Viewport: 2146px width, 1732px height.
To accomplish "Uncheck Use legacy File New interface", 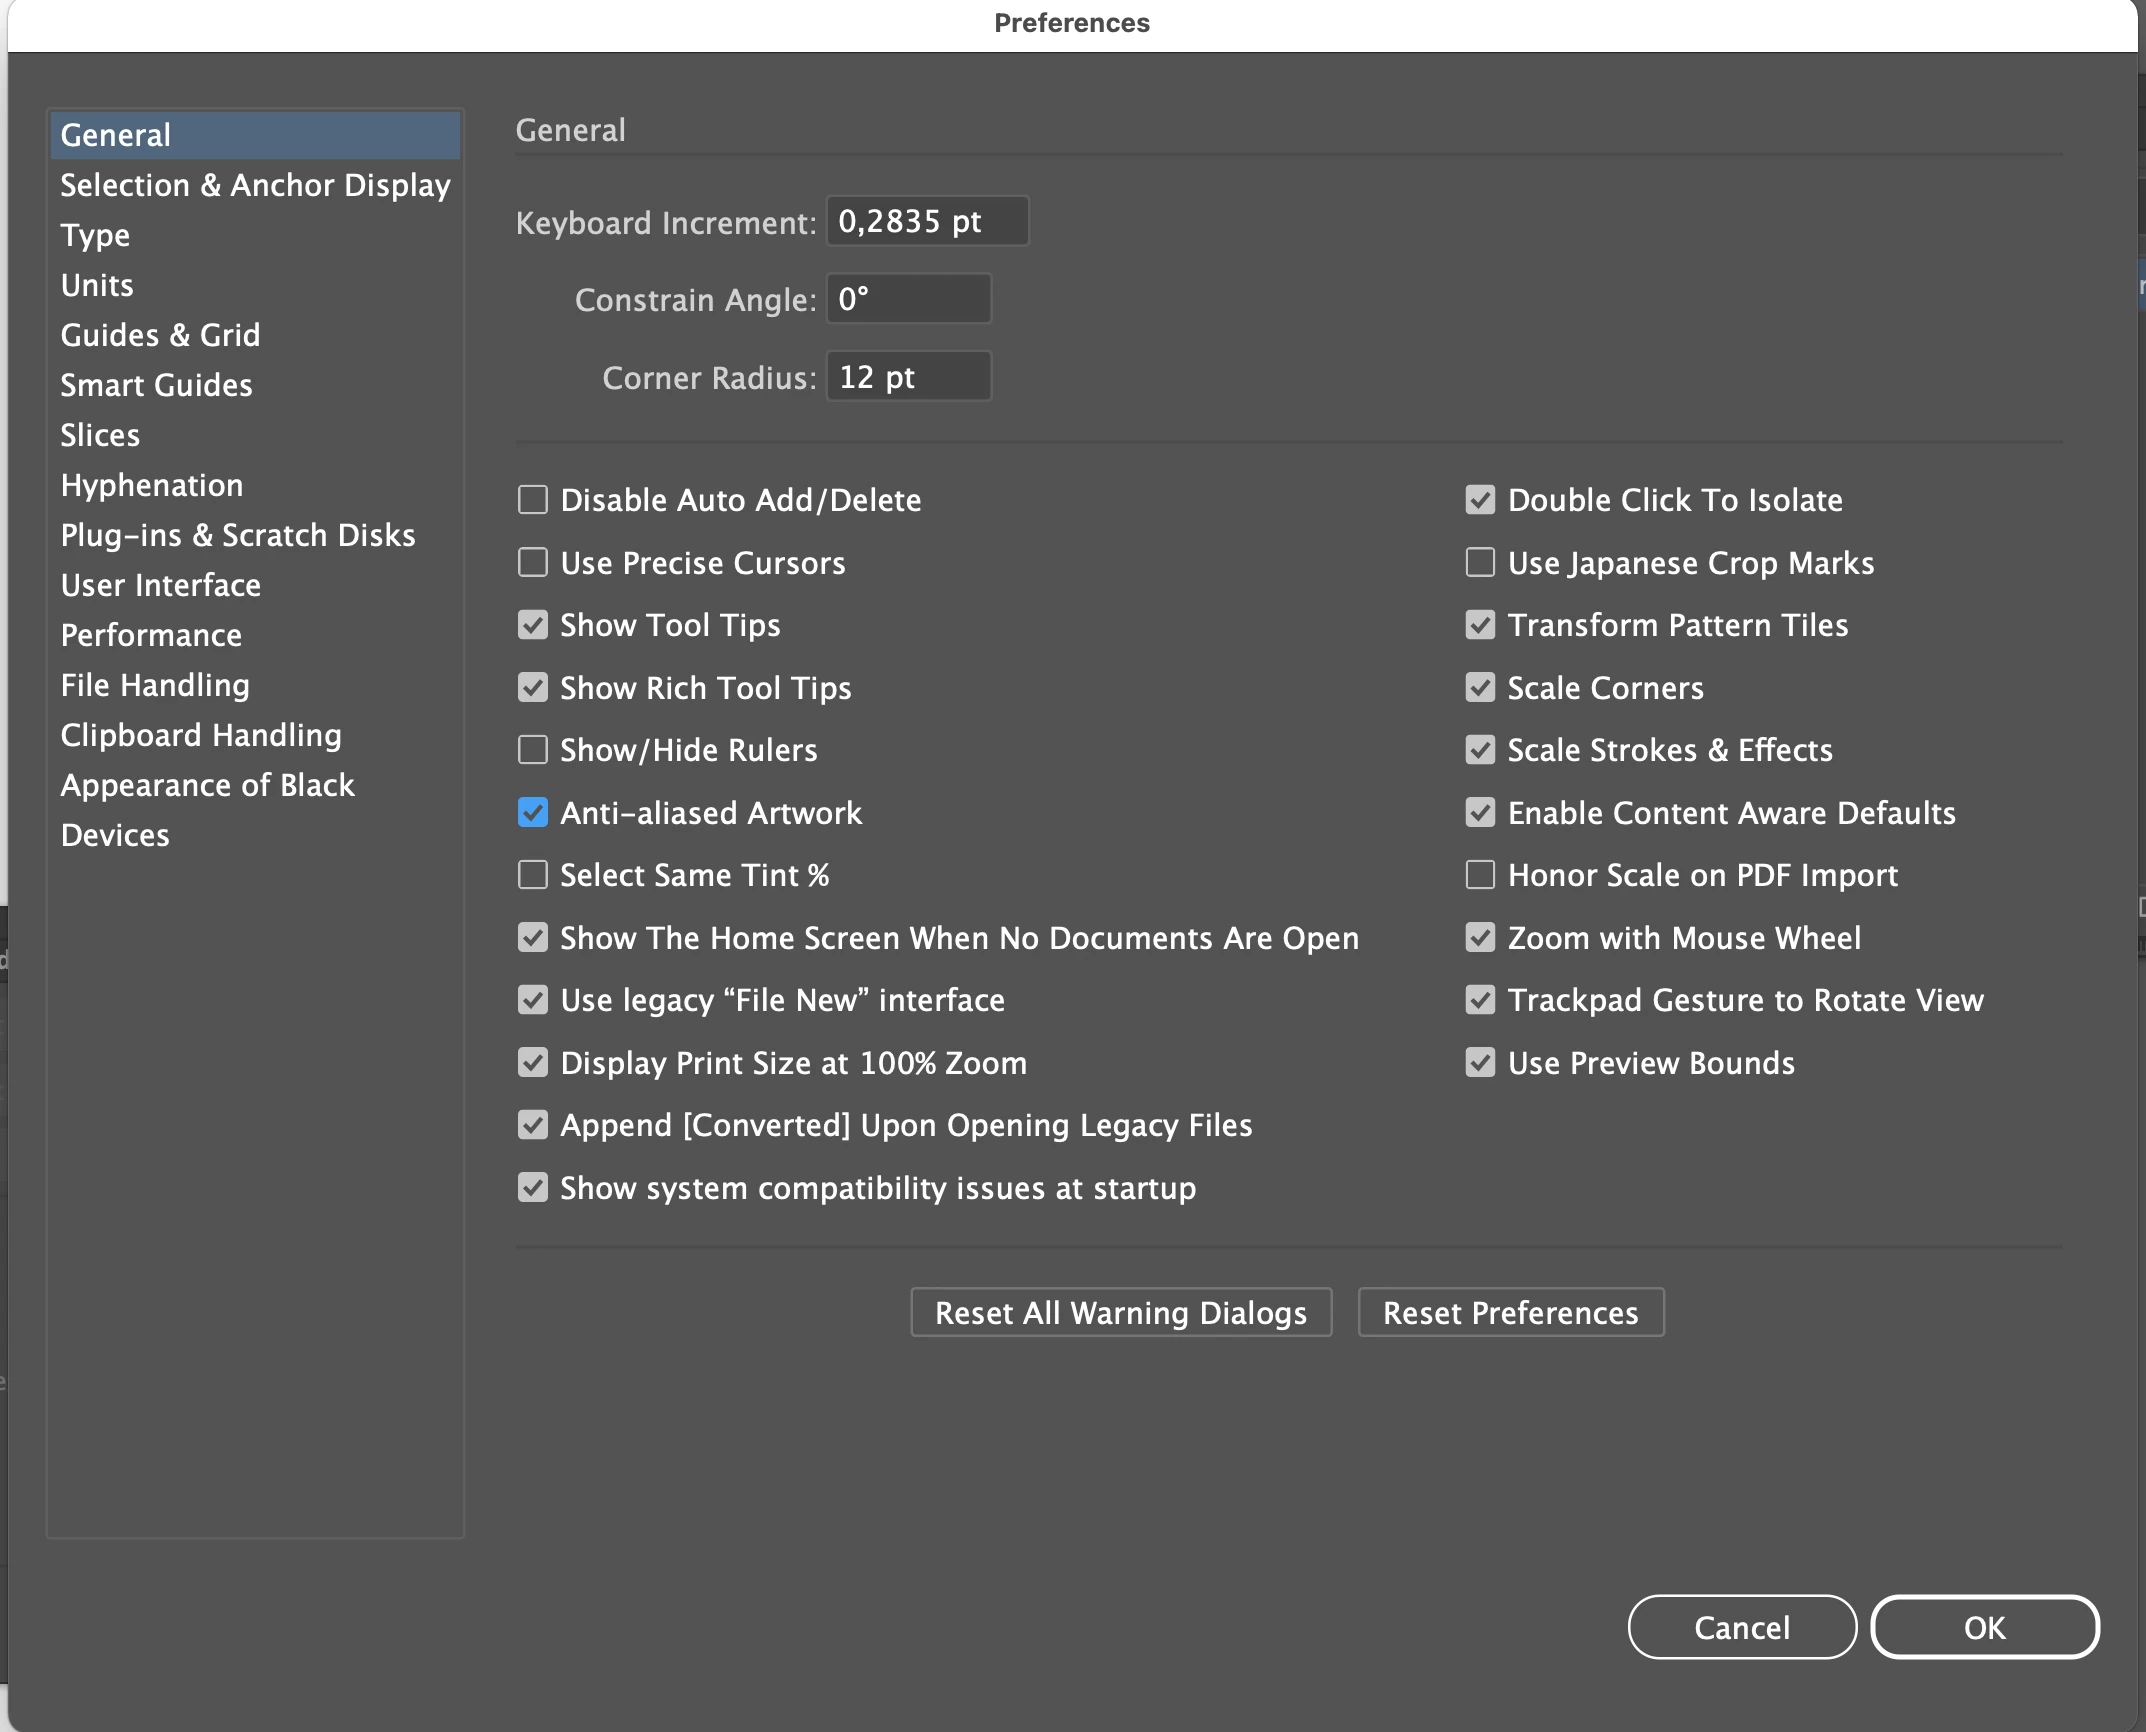I will [x=533, y=1000].
